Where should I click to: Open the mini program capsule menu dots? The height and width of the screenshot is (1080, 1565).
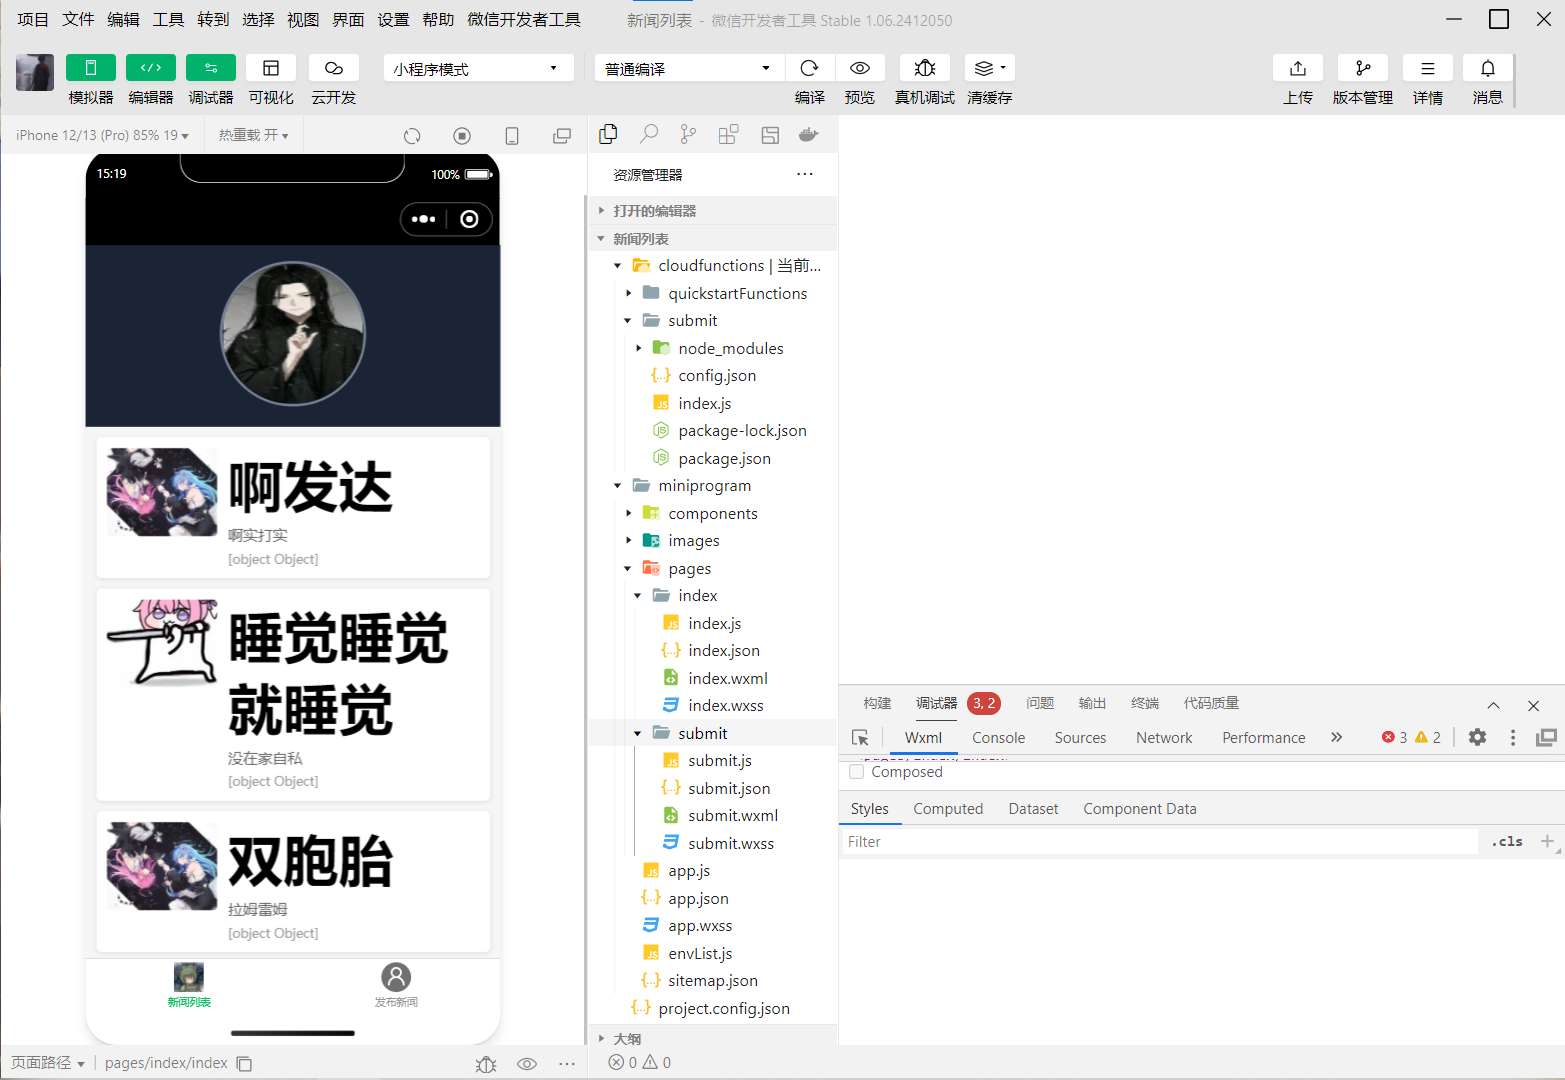(423, 219)
